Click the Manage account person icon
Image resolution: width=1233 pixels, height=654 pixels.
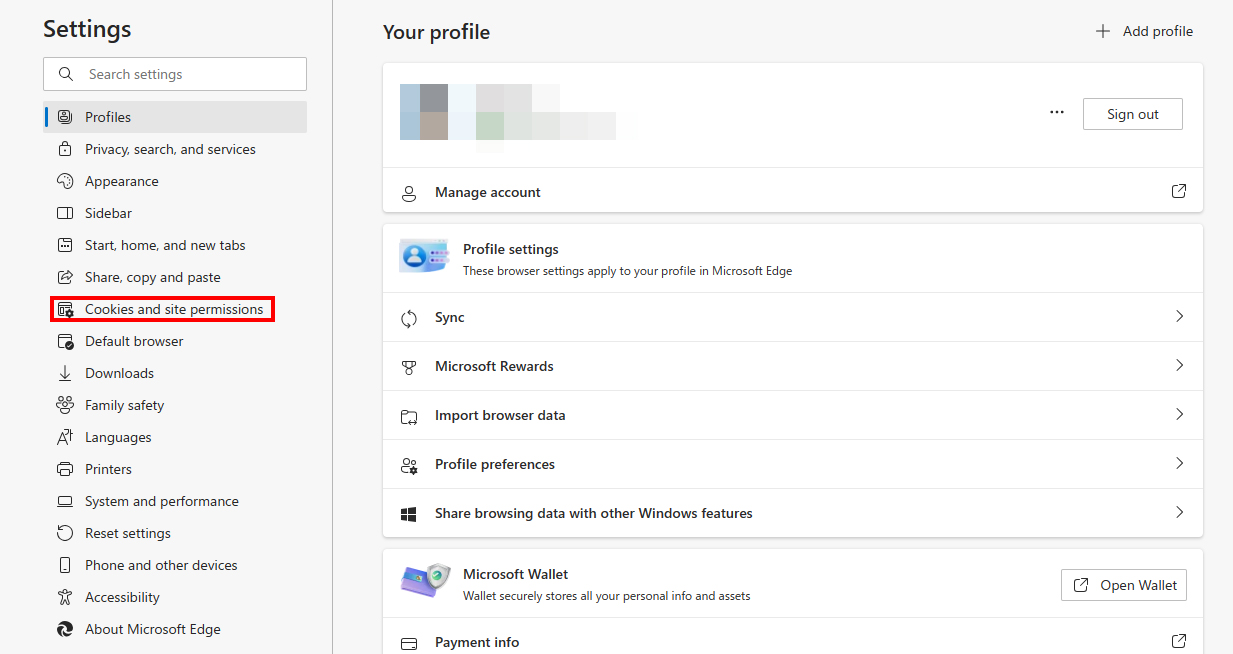[409, 193]
